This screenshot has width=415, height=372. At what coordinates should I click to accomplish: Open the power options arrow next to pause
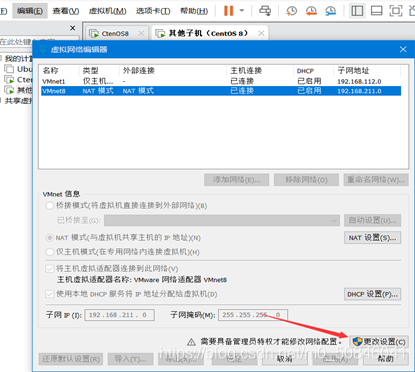(242, 11)
